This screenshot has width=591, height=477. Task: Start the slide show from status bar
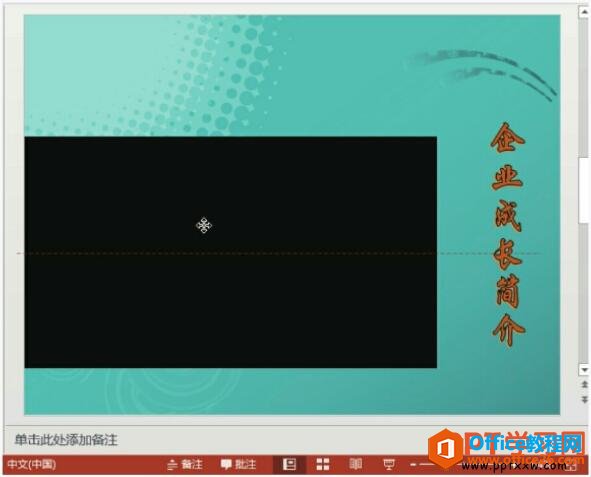[x=389, y=465]
